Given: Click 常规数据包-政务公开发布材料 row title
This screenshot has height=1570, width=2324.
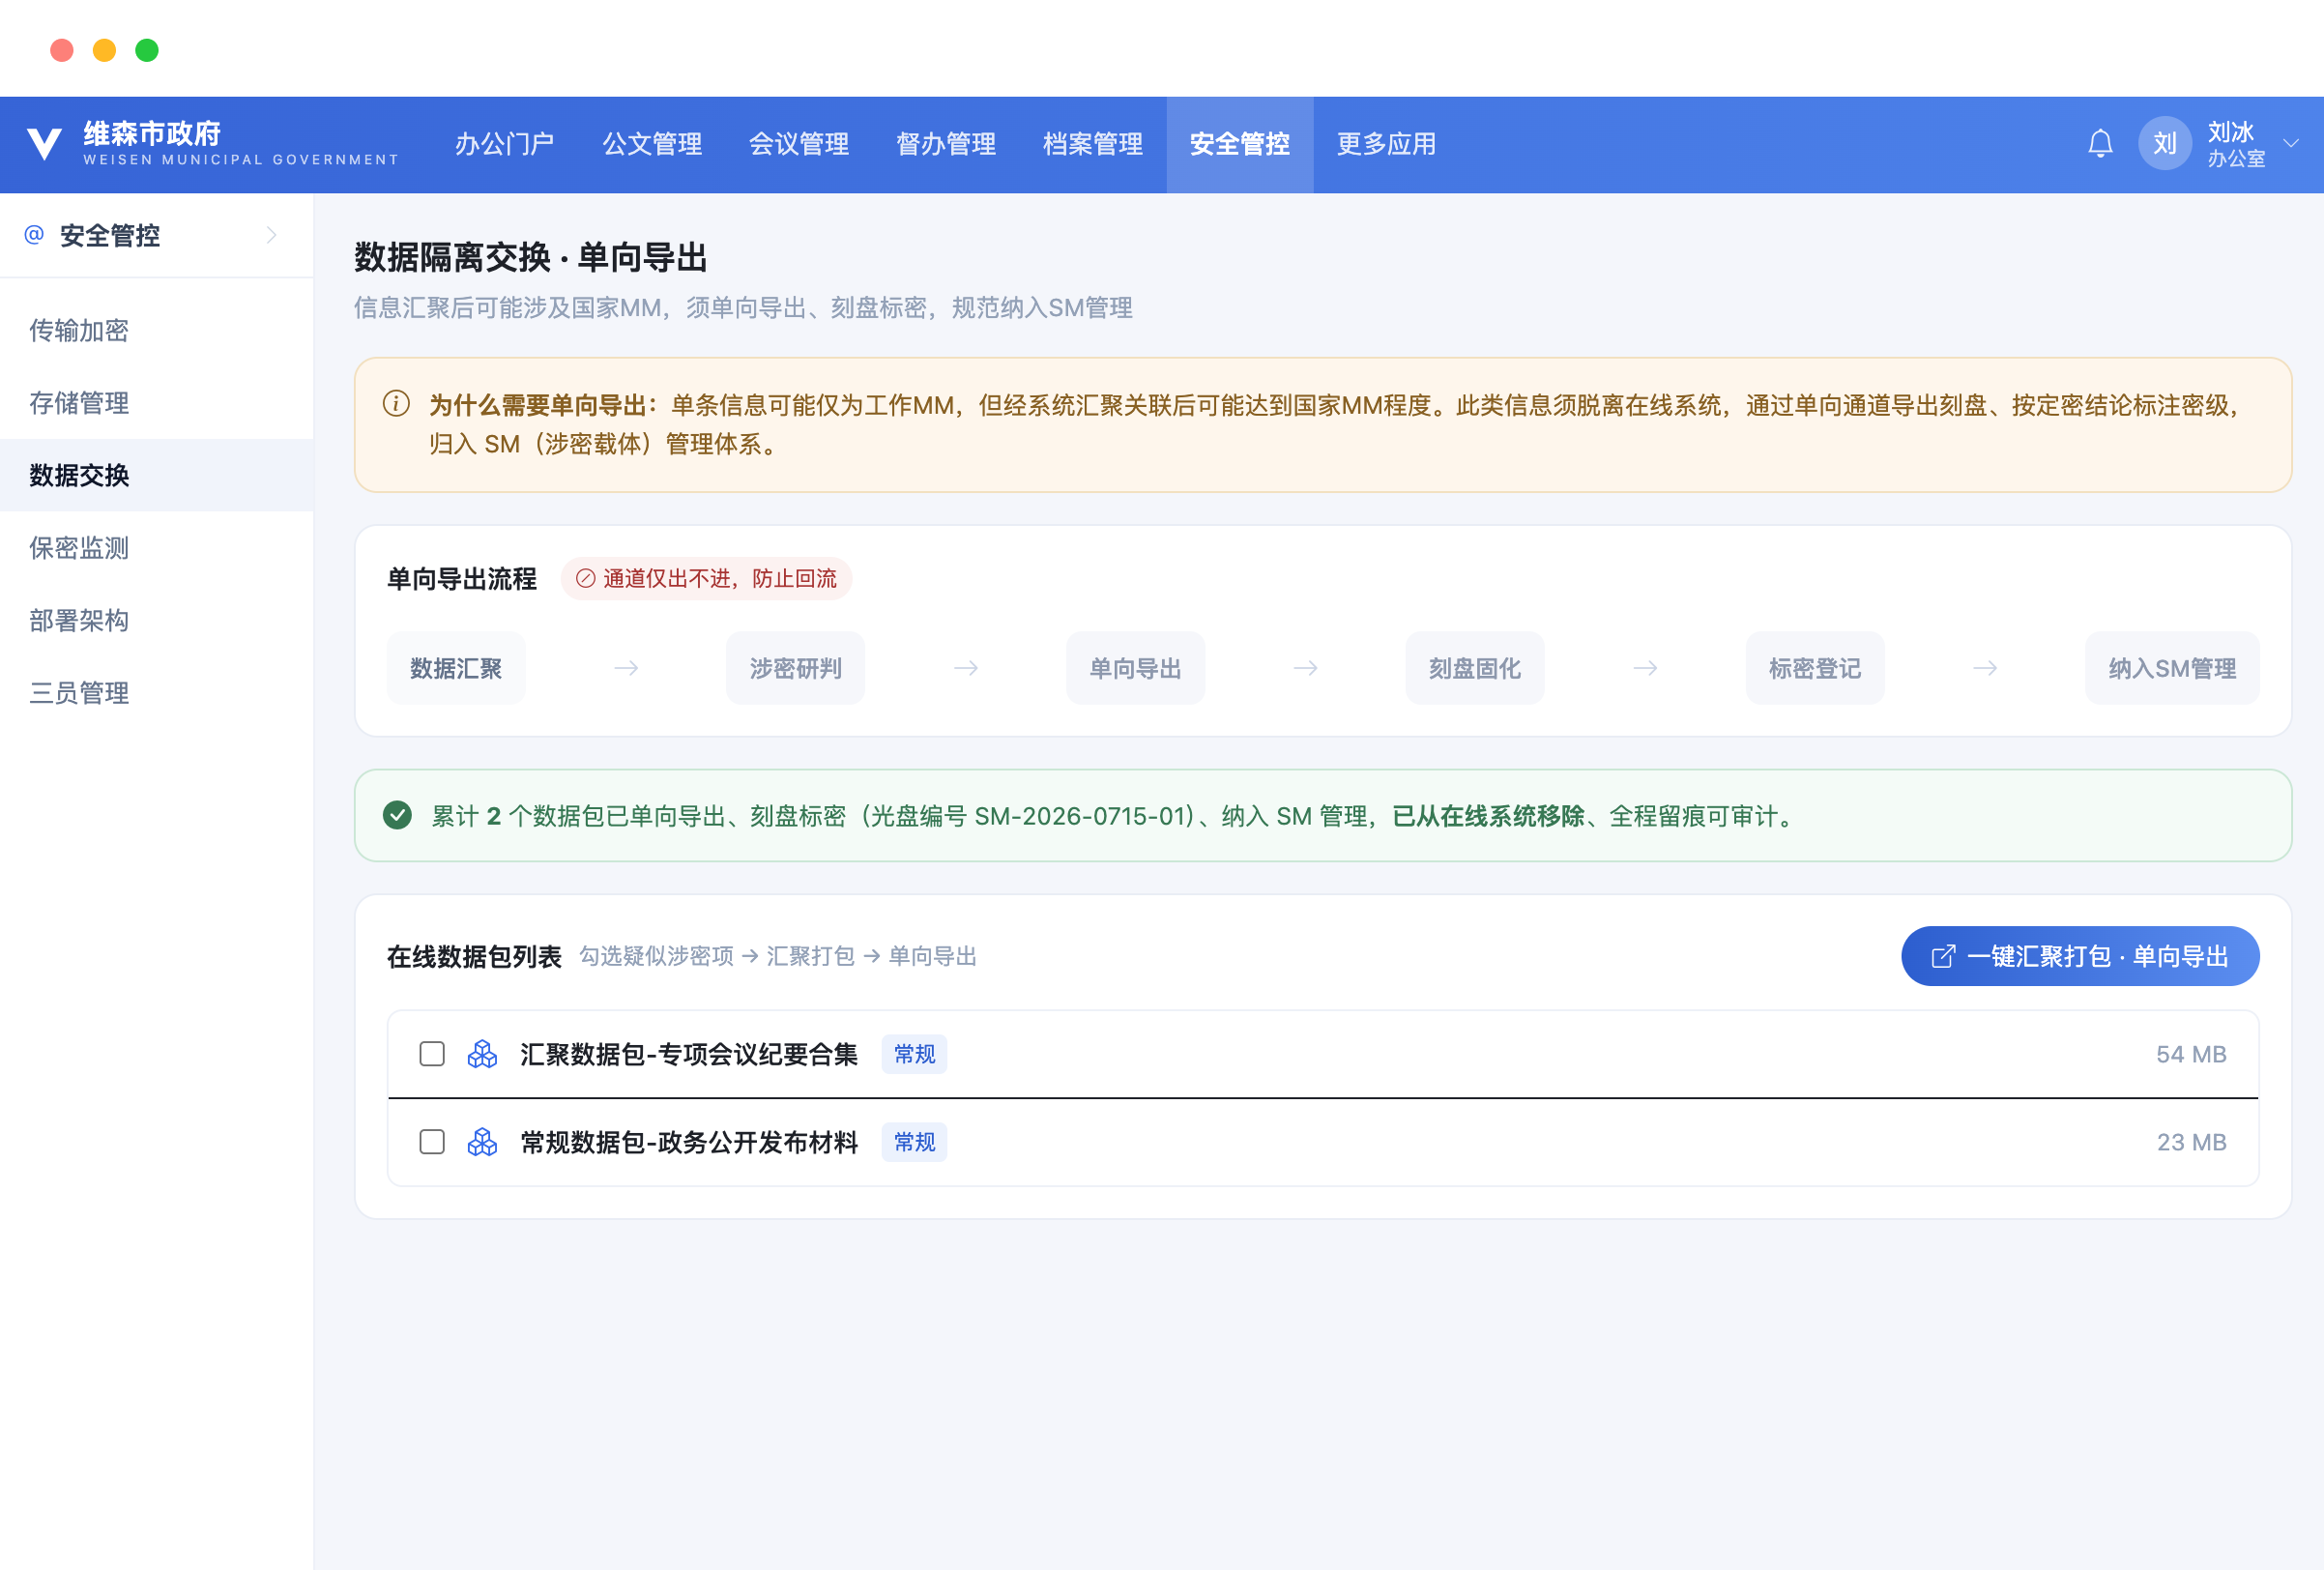Looking at the screenshot, I should 689,1142.
